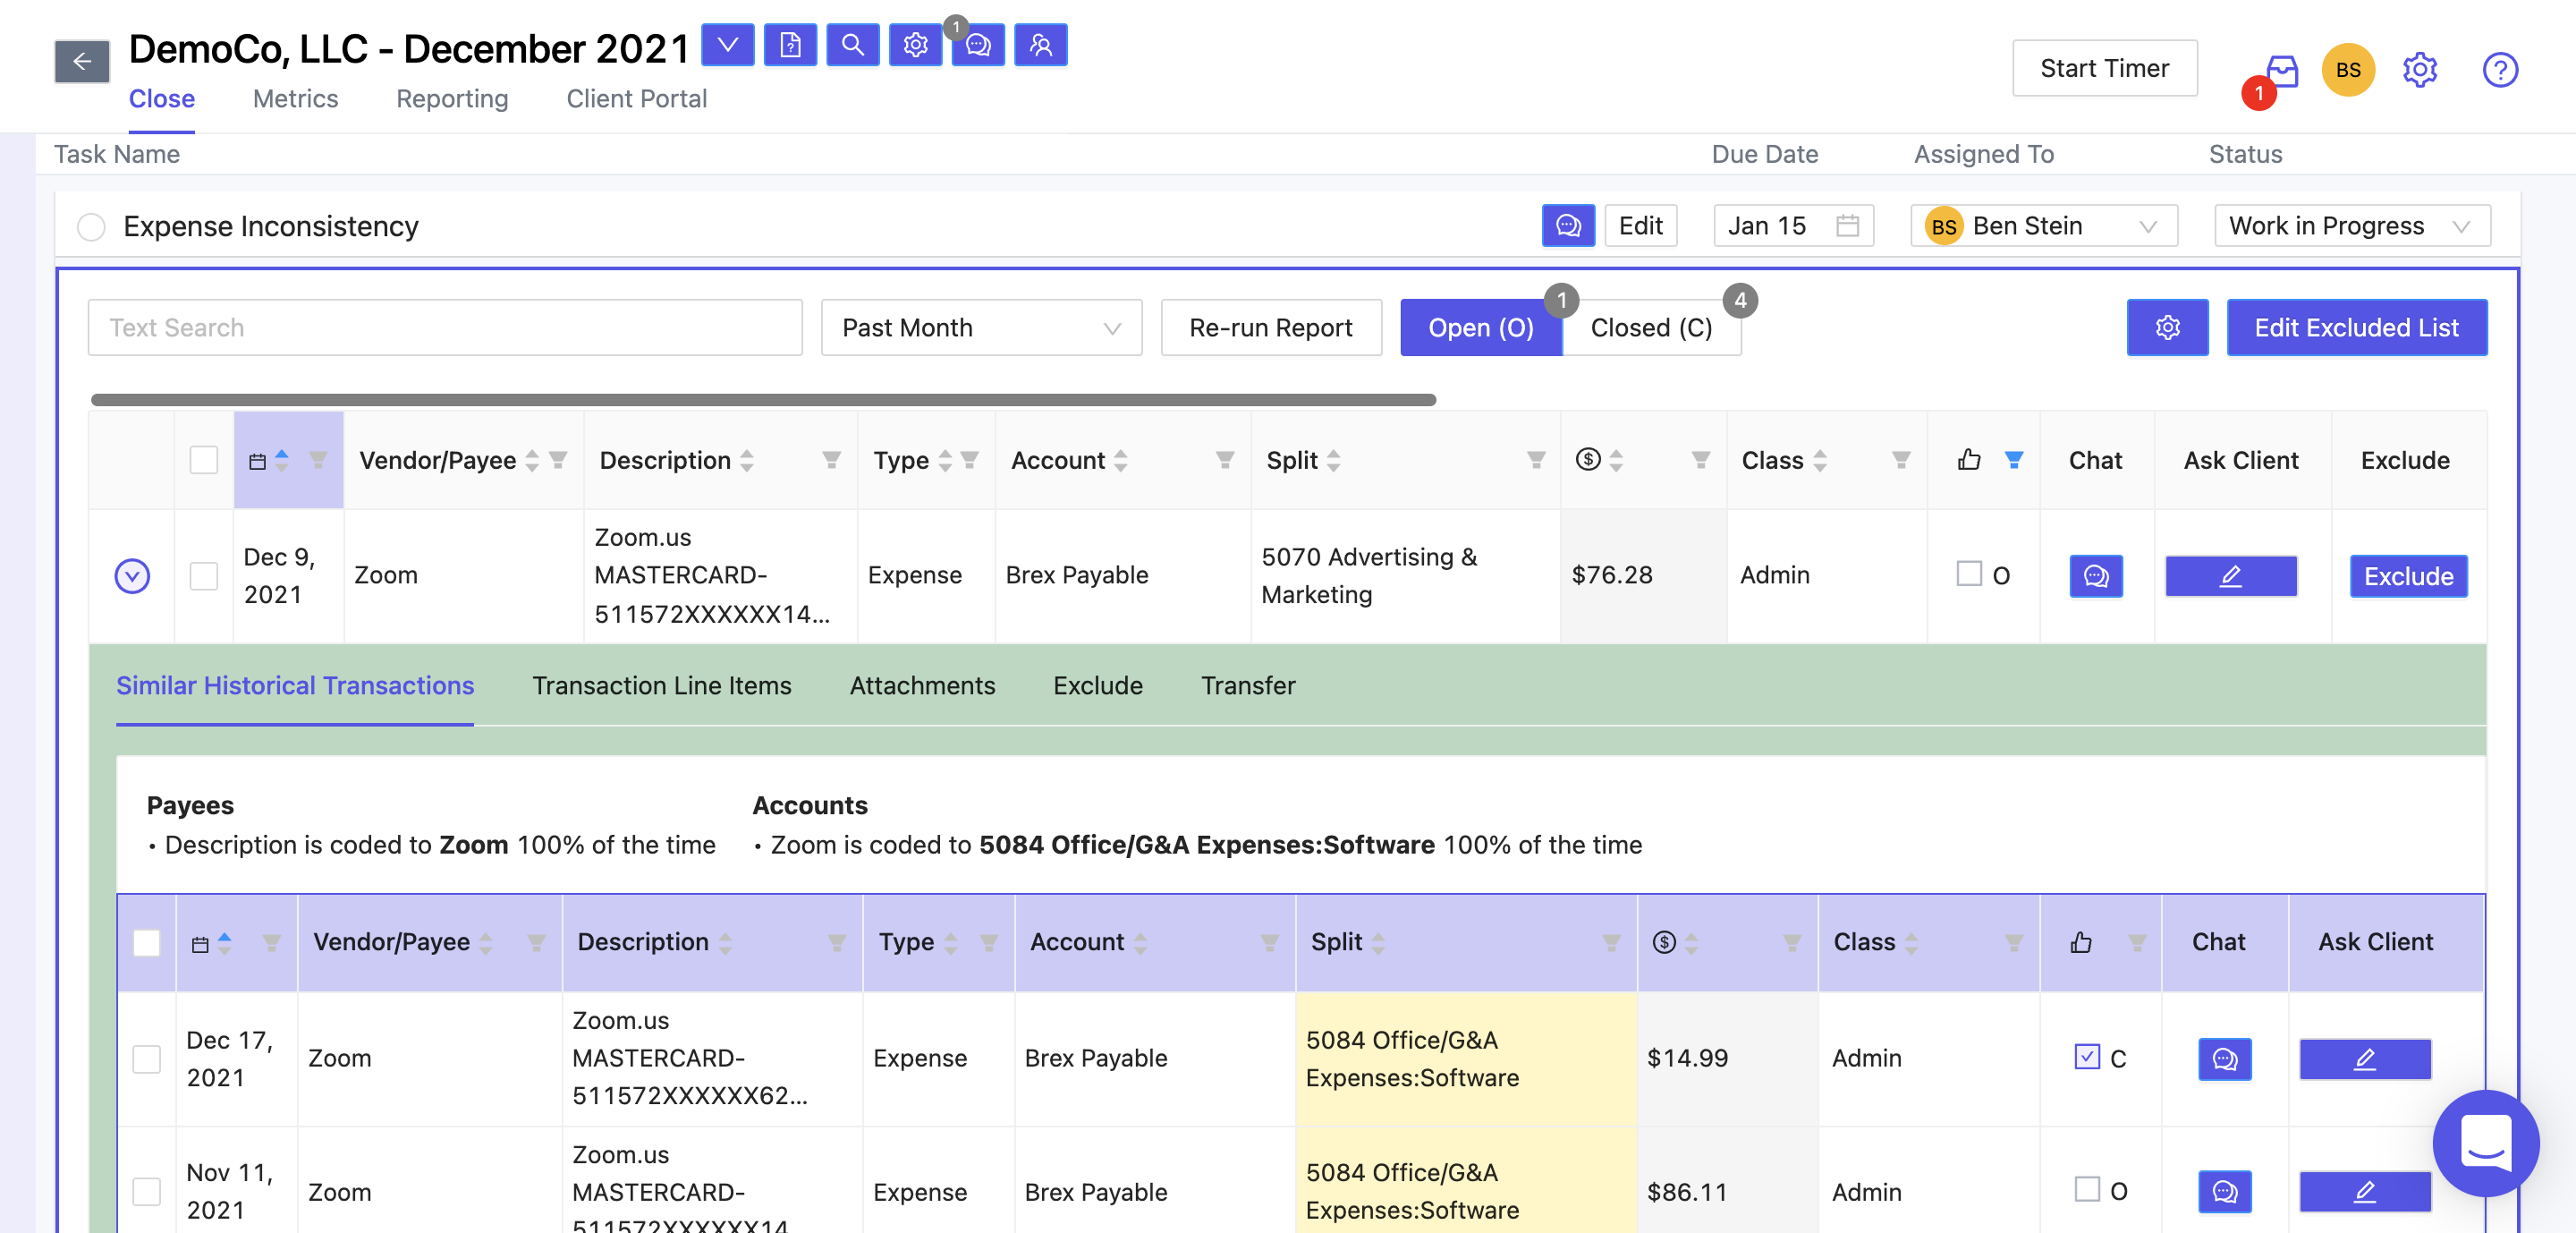Select the Dec 9 Zoom row checkbox

click(203, 576)
